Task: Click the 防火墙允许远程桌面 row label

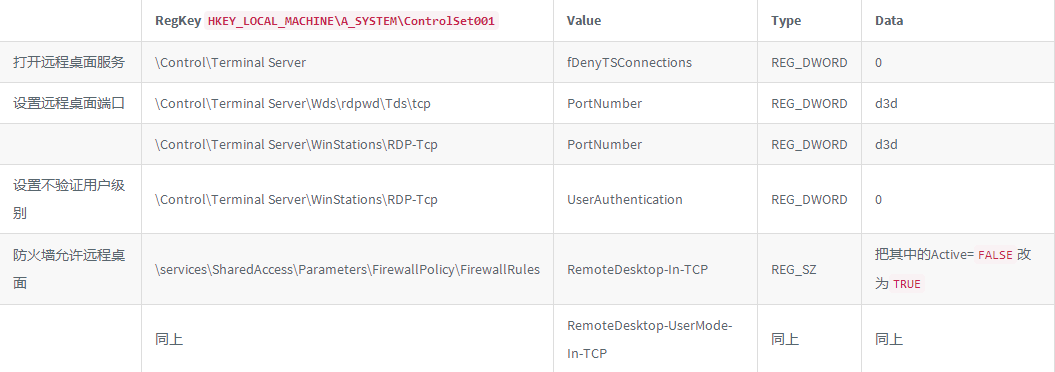Action: pyautogui.click(x=69, y=269)
